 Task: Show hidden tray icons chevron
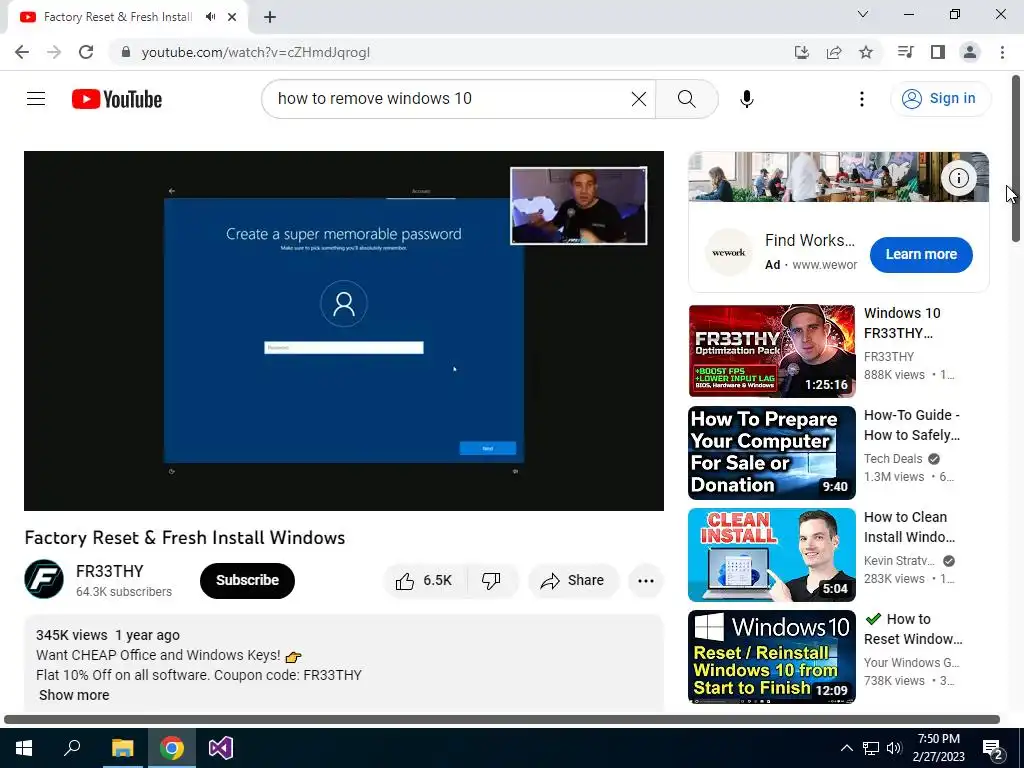point(846,748)
